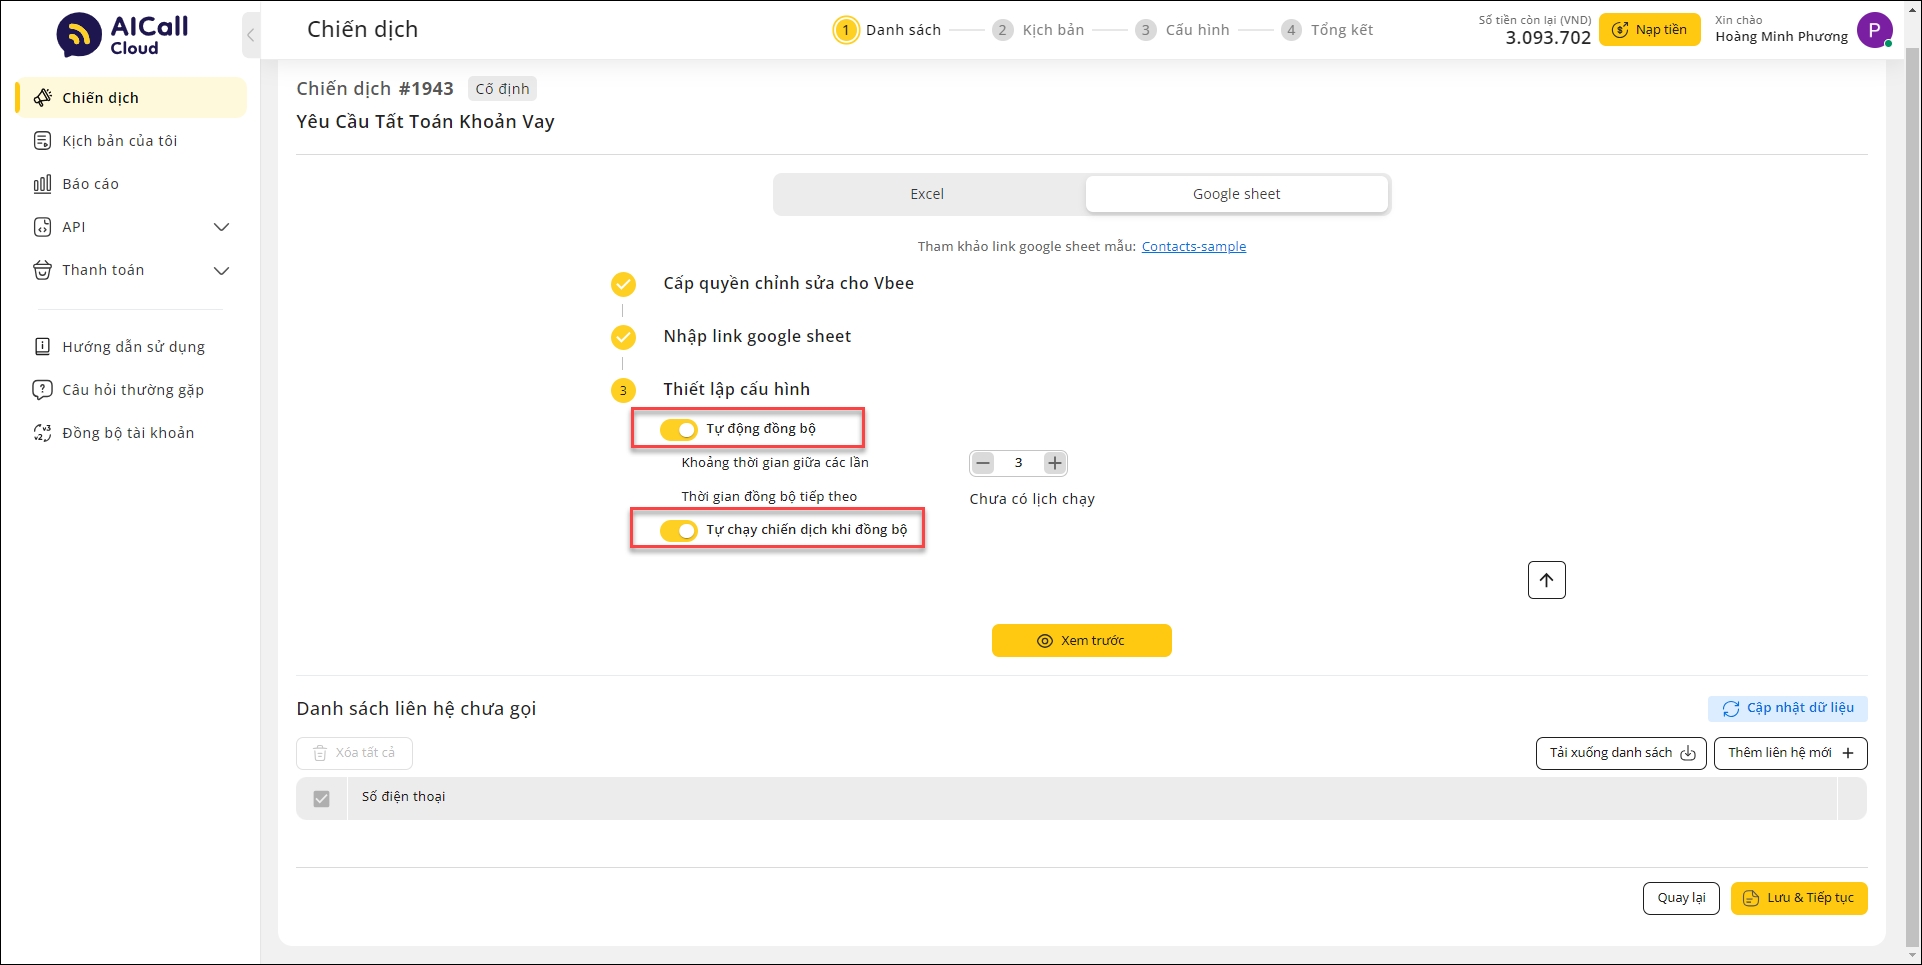
Task: Decrease the sync interval with minus
Action: (983, 463)
